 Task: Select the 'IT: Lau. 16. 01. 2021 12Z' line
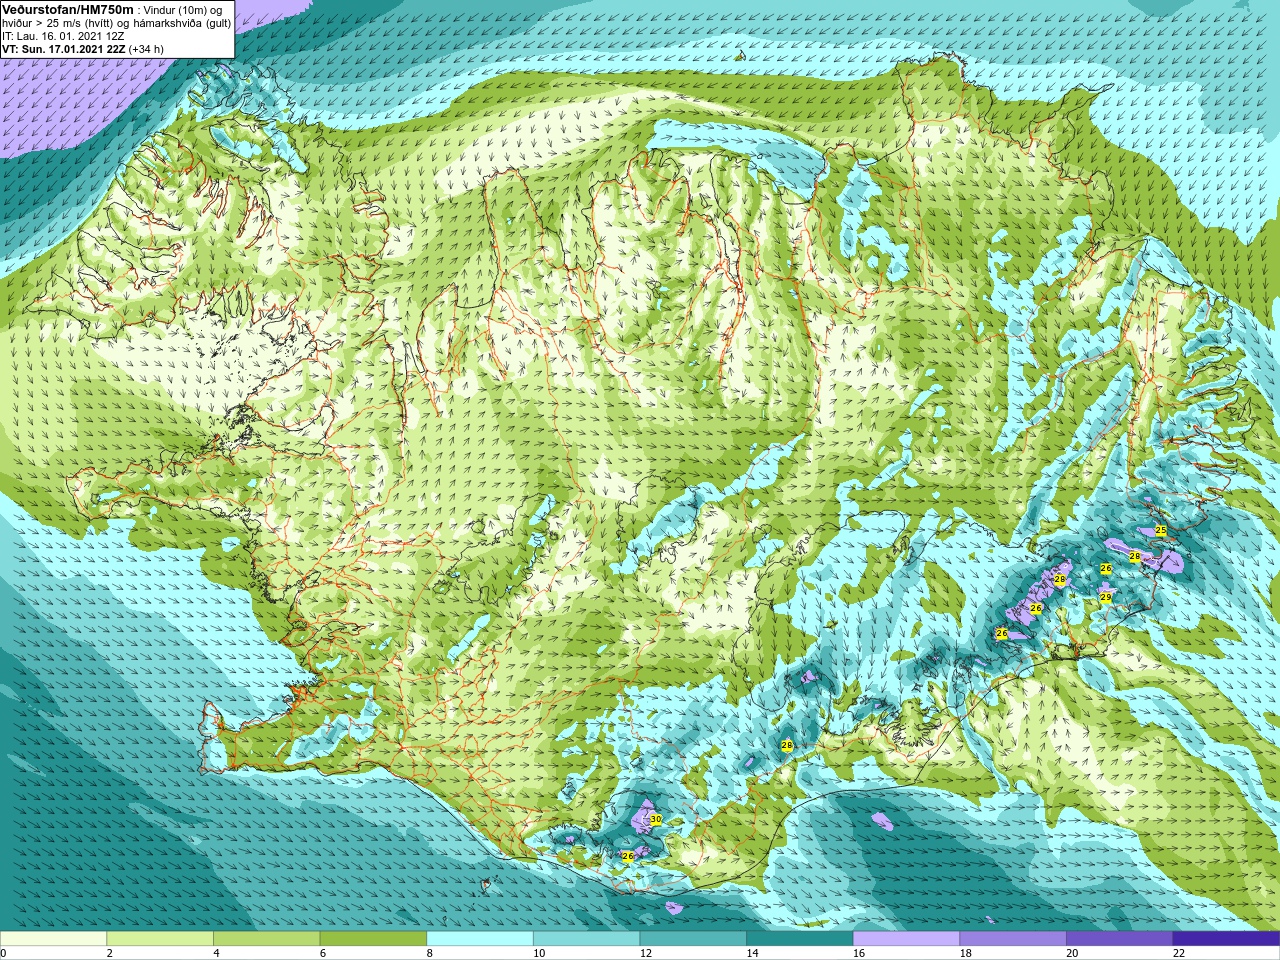point(63,36)
